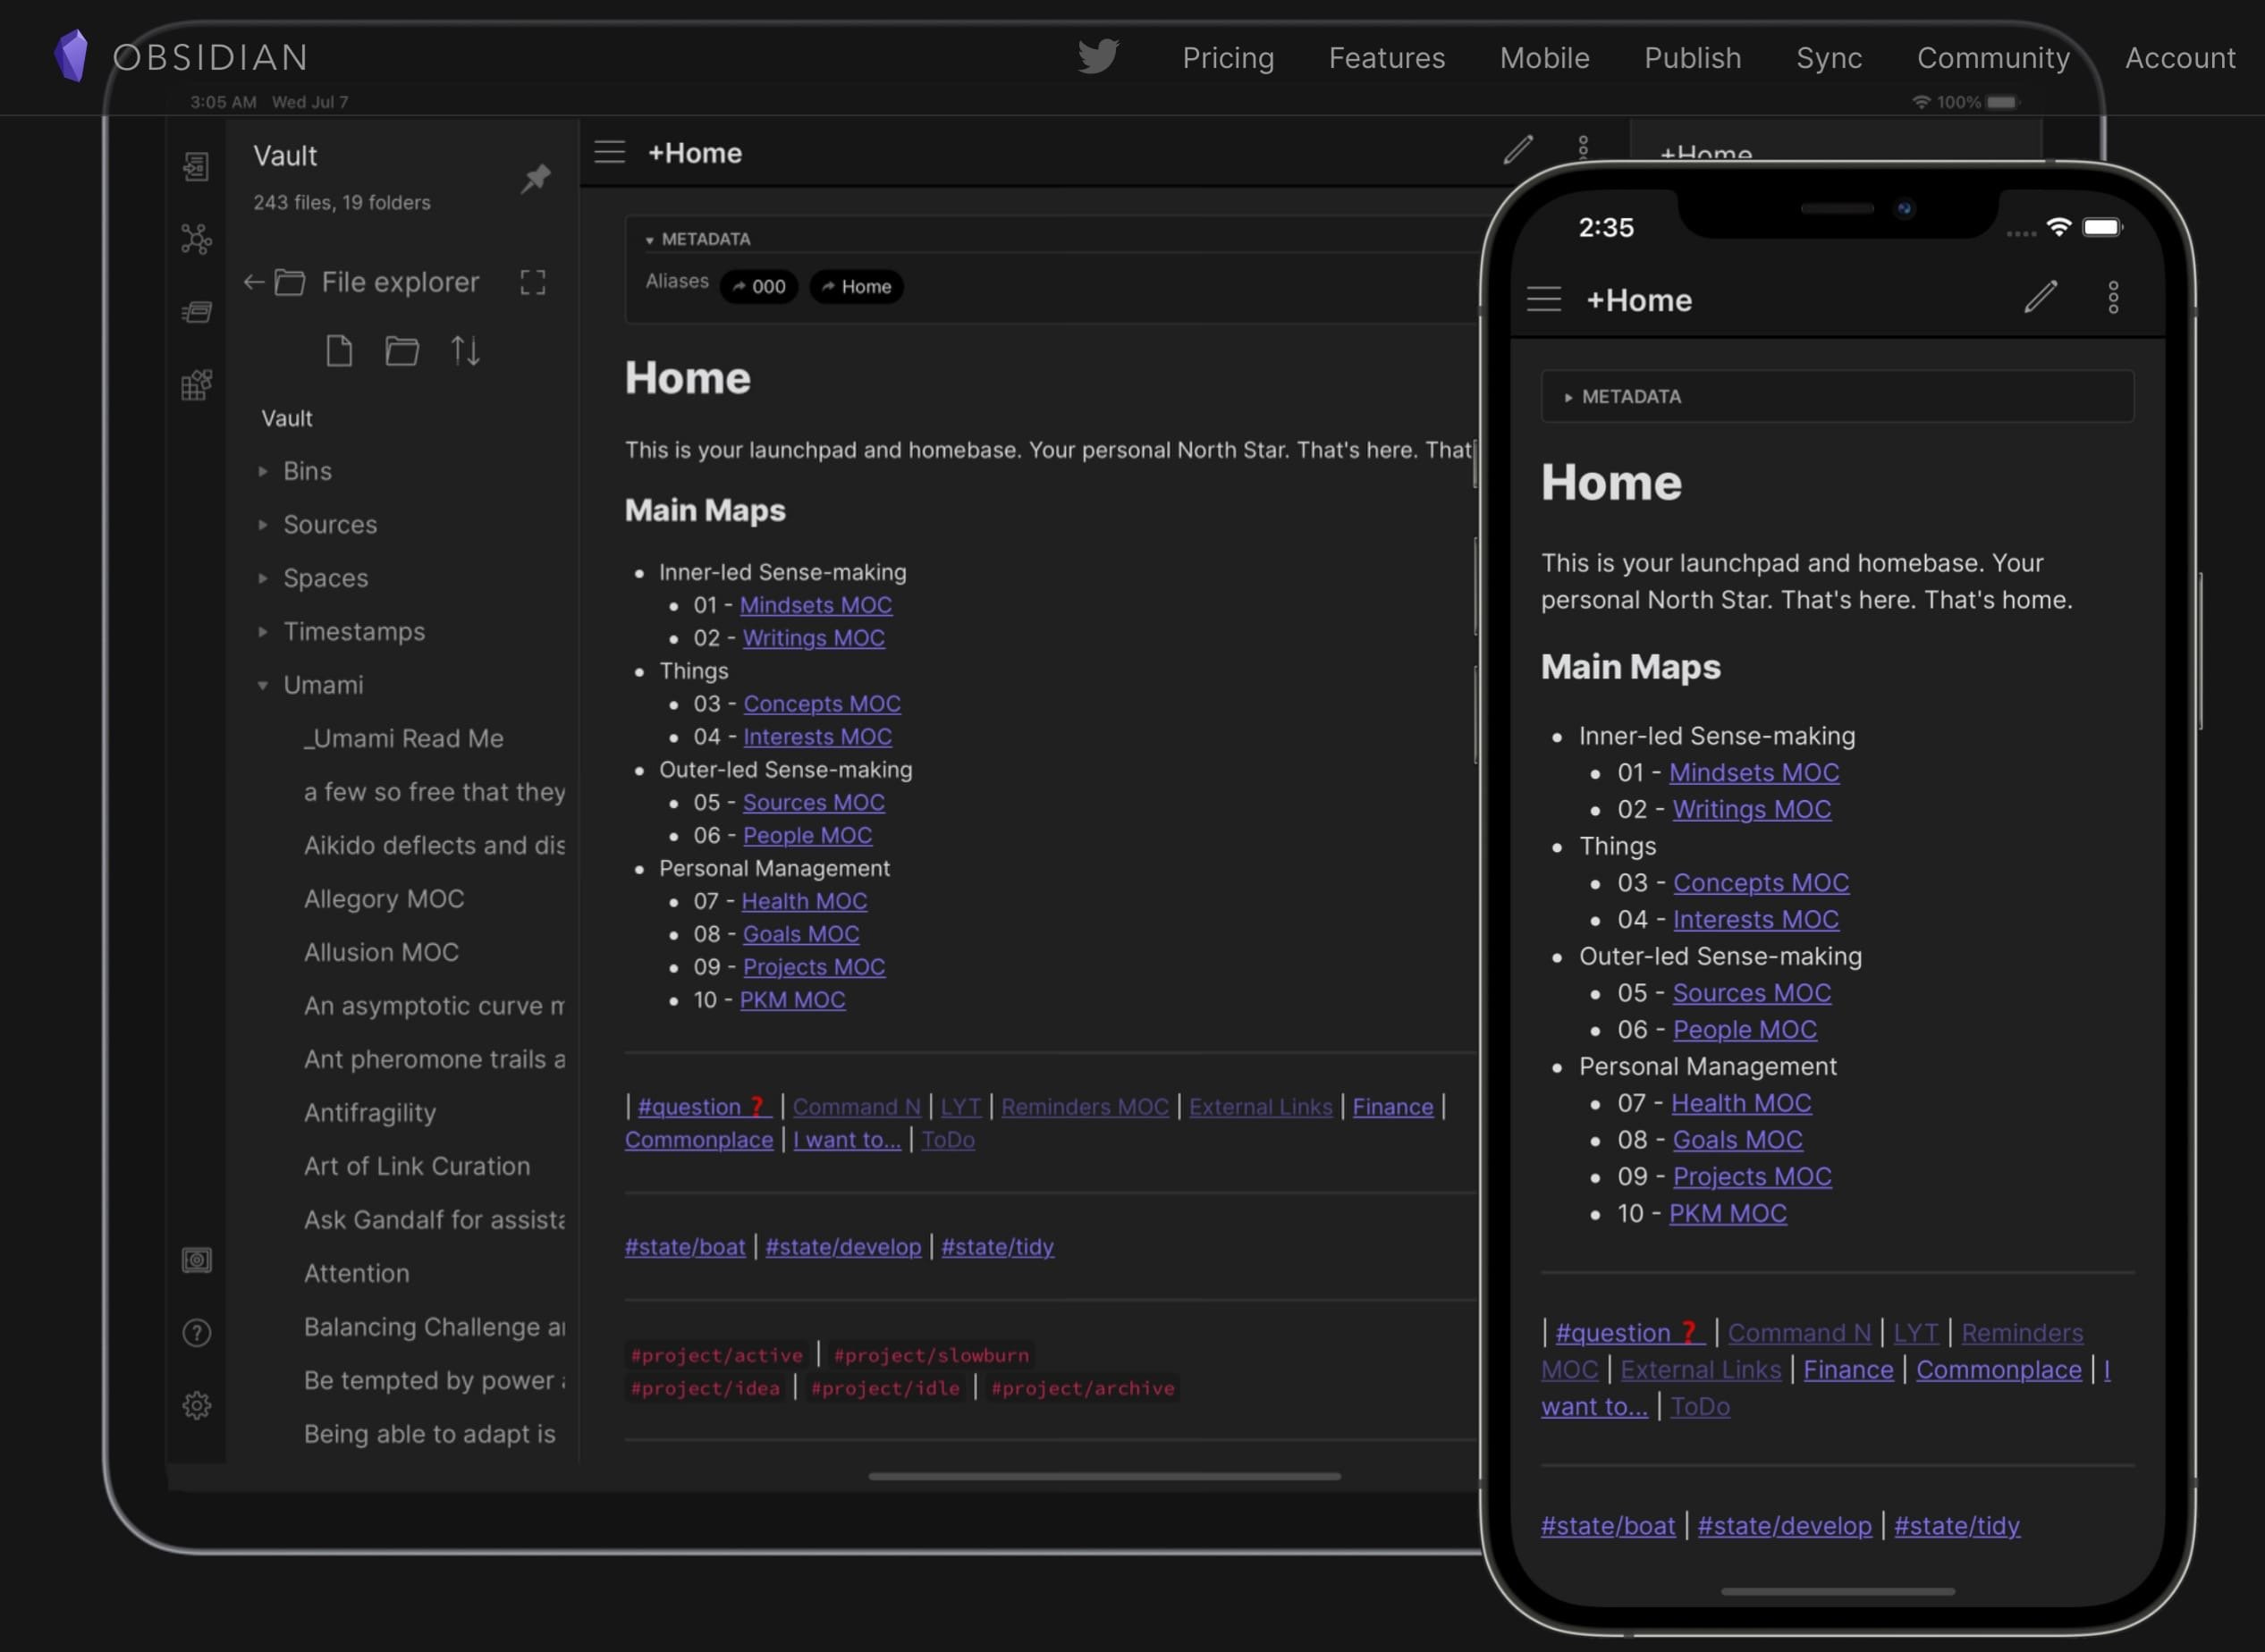Tap pencil edit icon on the phone
This screenshot has height=1652, width=2265.
pos(2040,297)
